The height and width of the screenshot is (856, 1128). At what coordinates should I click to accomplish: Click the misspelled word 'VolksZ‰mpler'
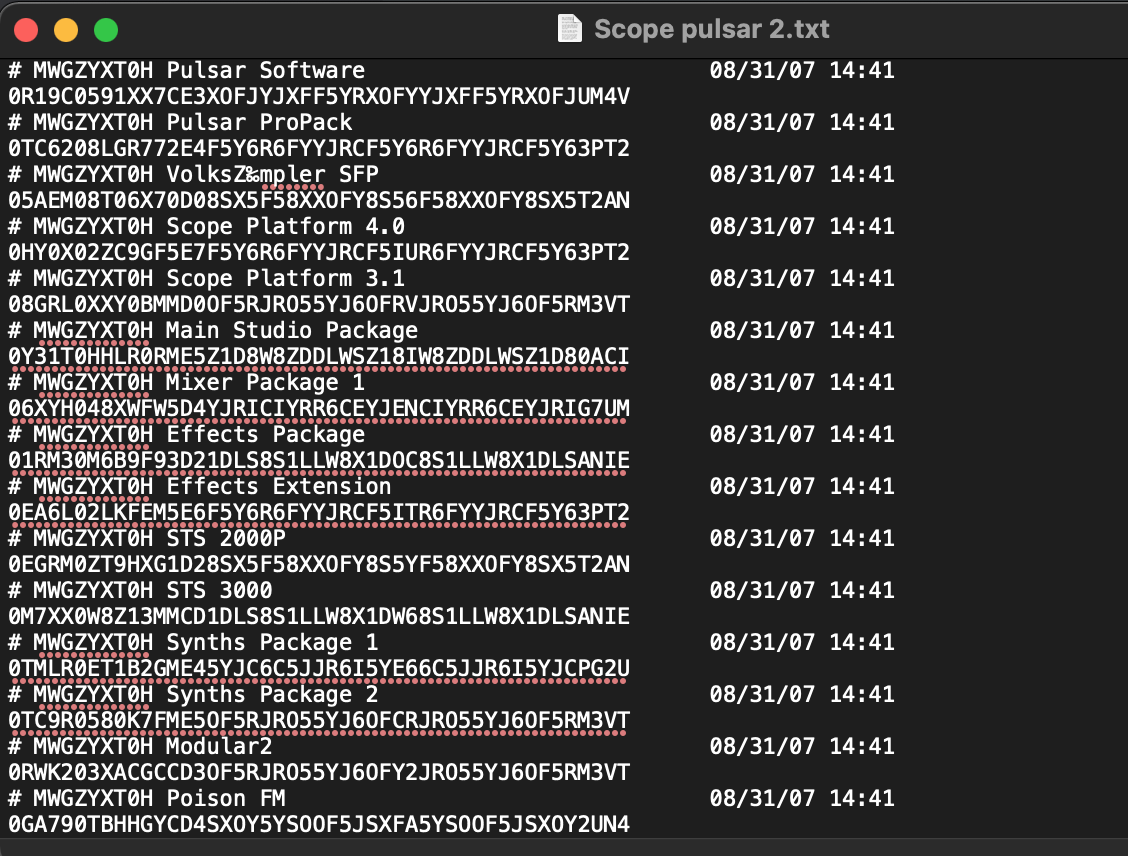245,174
